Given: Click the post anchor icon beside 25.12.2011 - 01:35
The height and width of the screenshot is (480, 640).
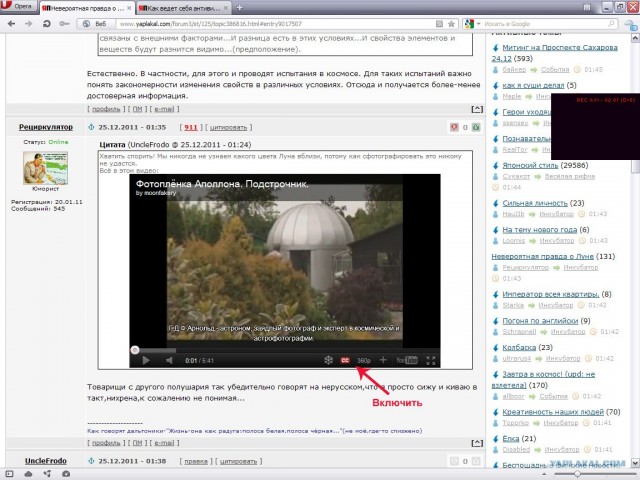Looking at the screenshot, I should (x=91, y=127).
